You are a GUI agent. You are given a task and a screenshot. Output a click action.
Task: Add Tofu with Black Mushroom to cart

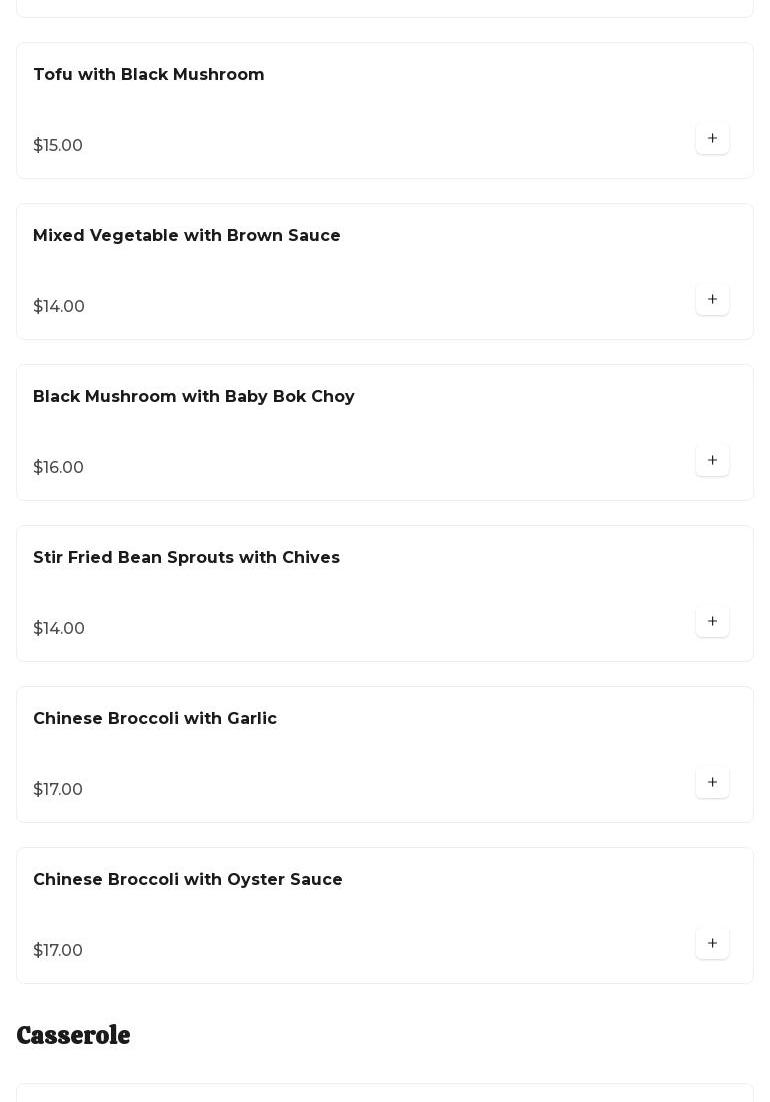click(712, 139)
